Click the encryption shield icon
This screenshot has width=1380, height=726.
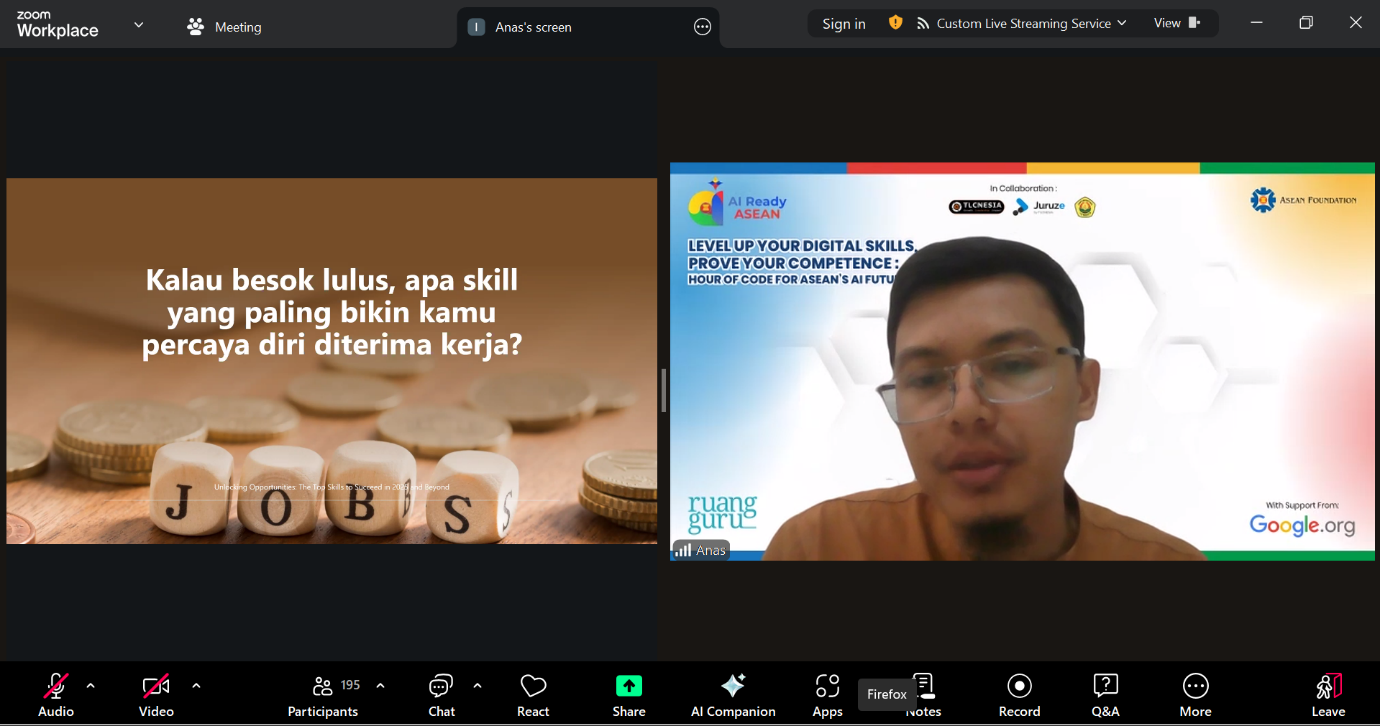(895, 23)
